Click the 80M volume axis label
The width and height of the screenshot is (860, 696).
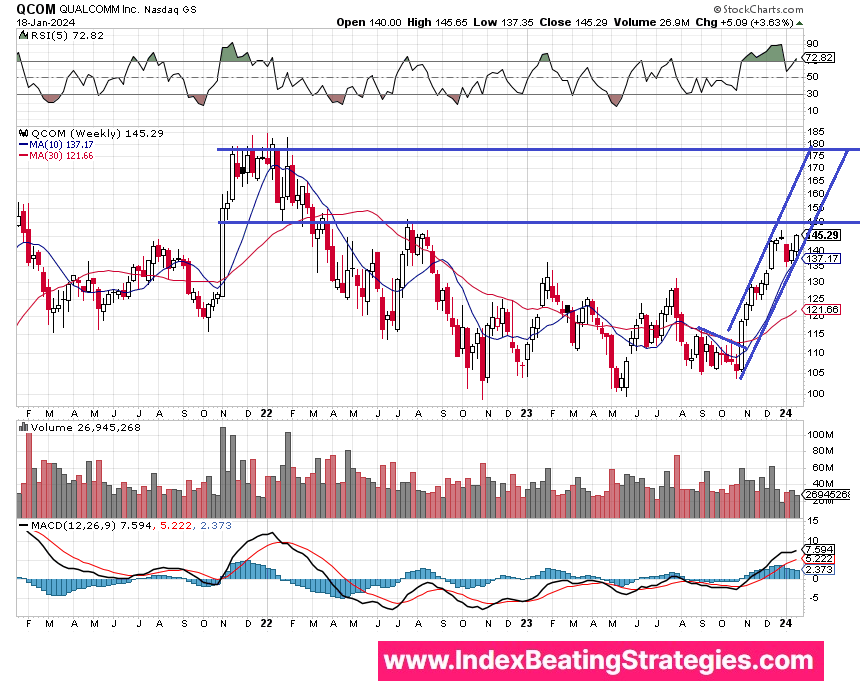coord(822,451)
